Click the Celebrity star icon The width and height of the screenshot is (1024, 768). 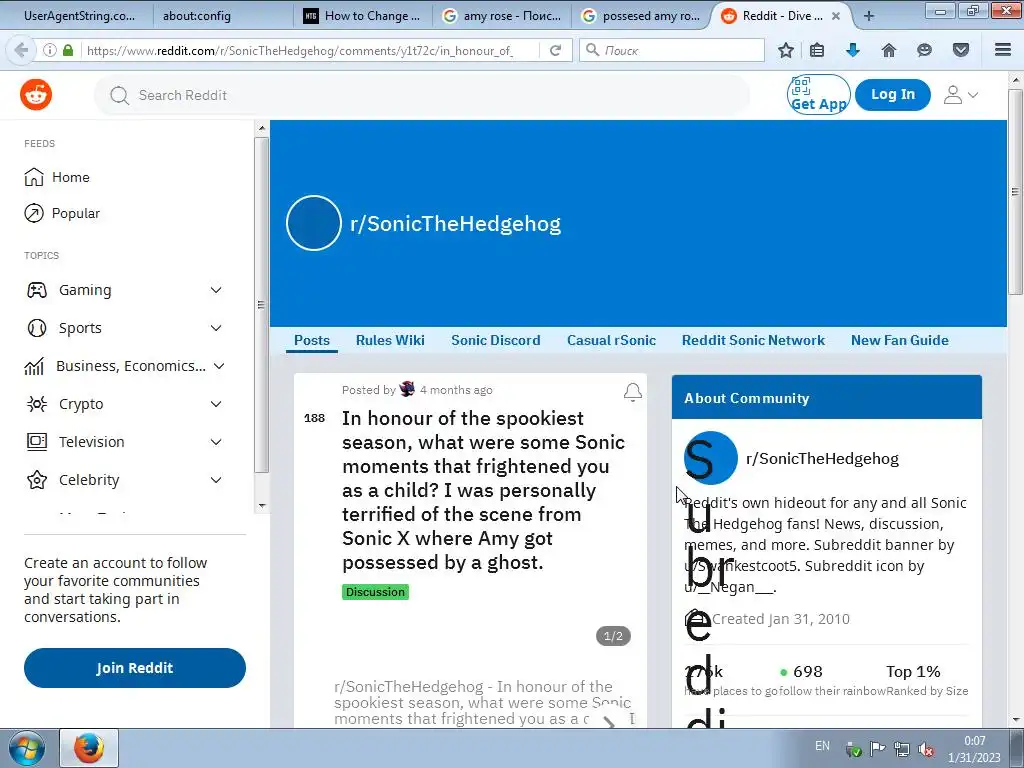(x=37, y=480)
